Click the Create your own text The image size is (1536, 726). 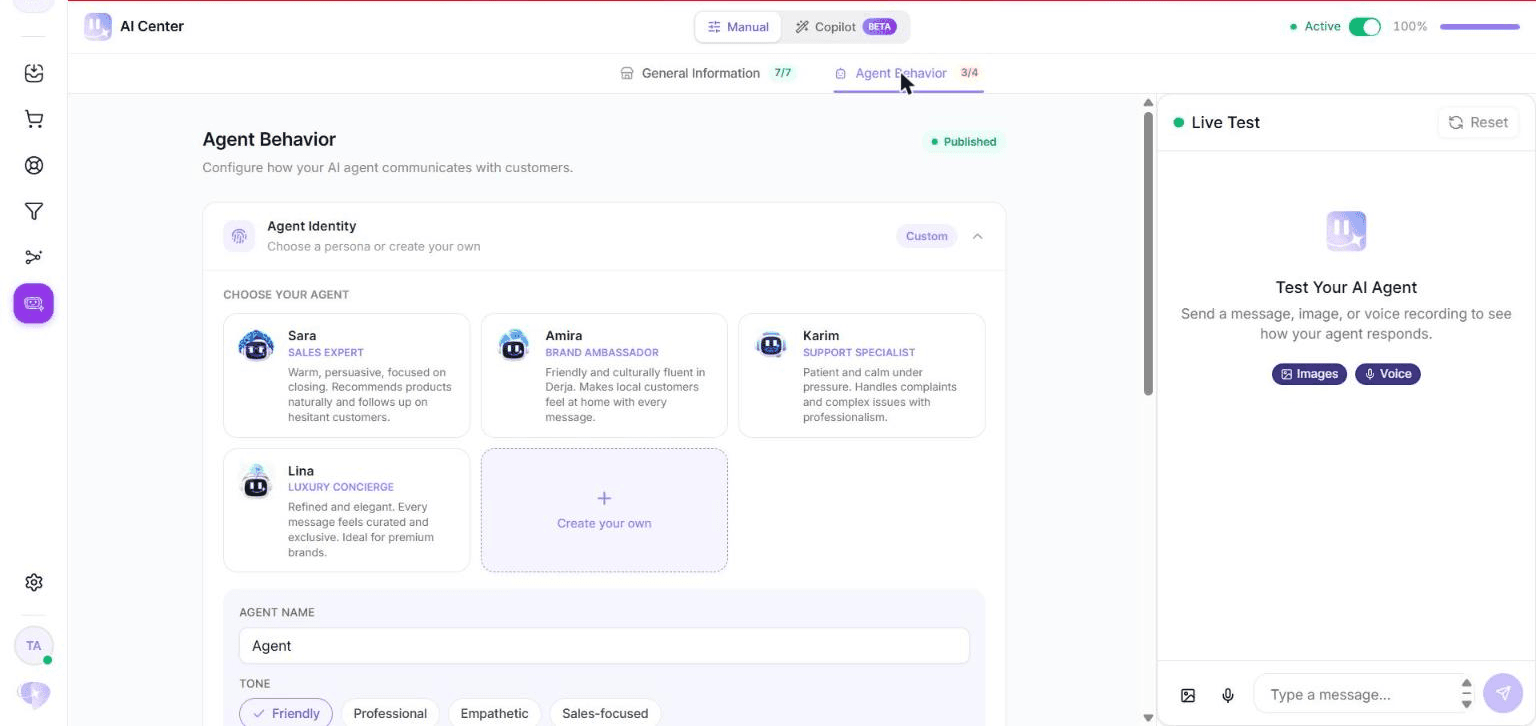tap(604, 523)
